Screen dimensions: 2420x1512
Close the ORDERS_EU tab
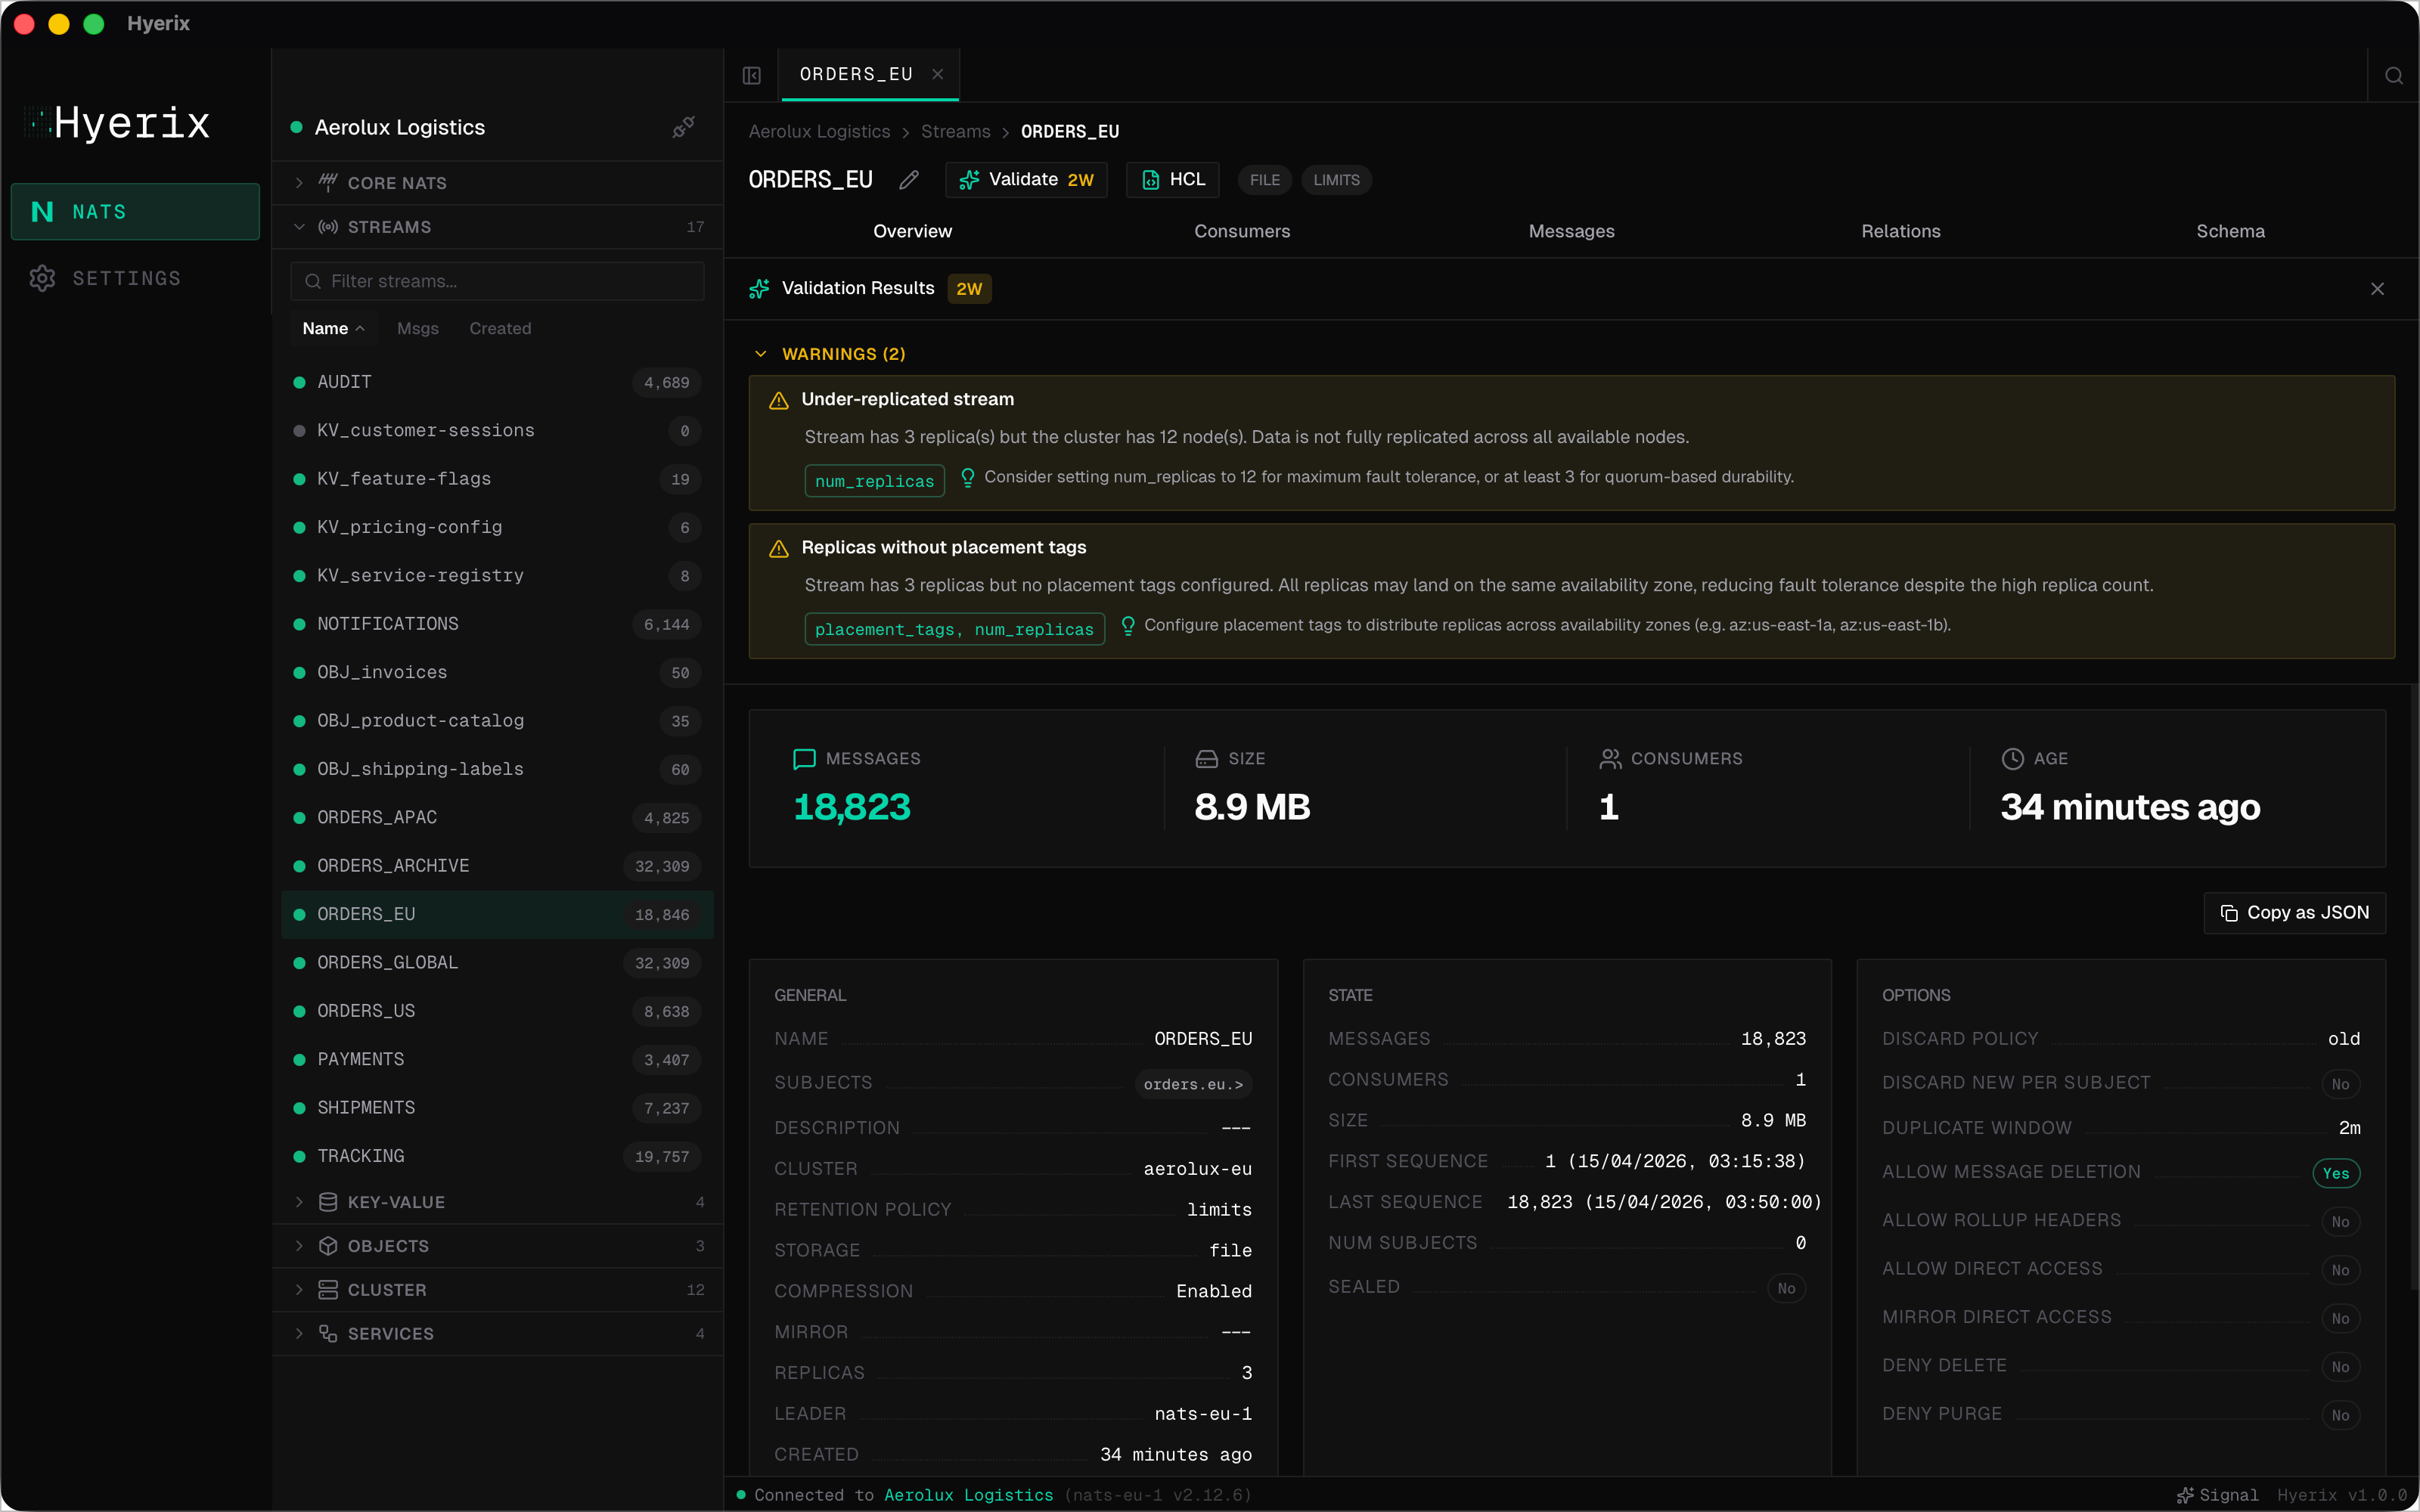938,74
